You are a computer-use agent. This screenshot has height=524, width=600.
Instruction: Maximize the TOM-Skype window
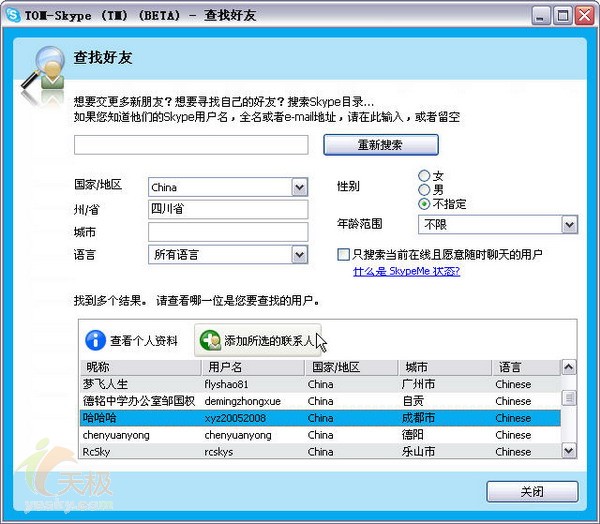coord(561,15)
